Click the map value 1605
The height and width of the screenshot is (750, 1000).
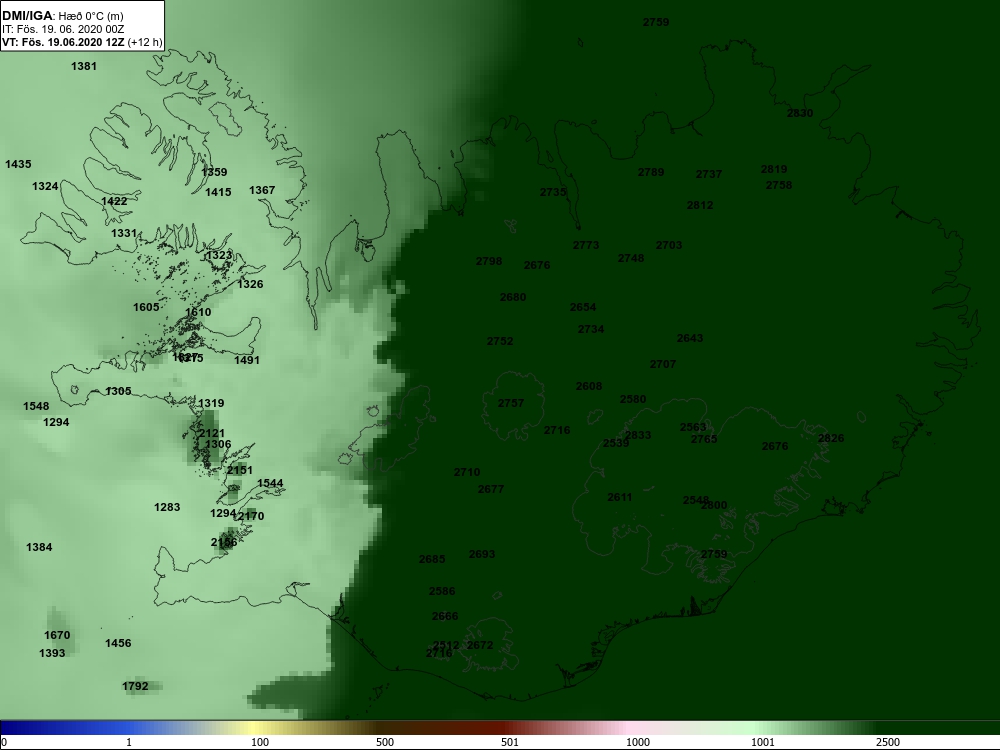(x=146, y=307)
